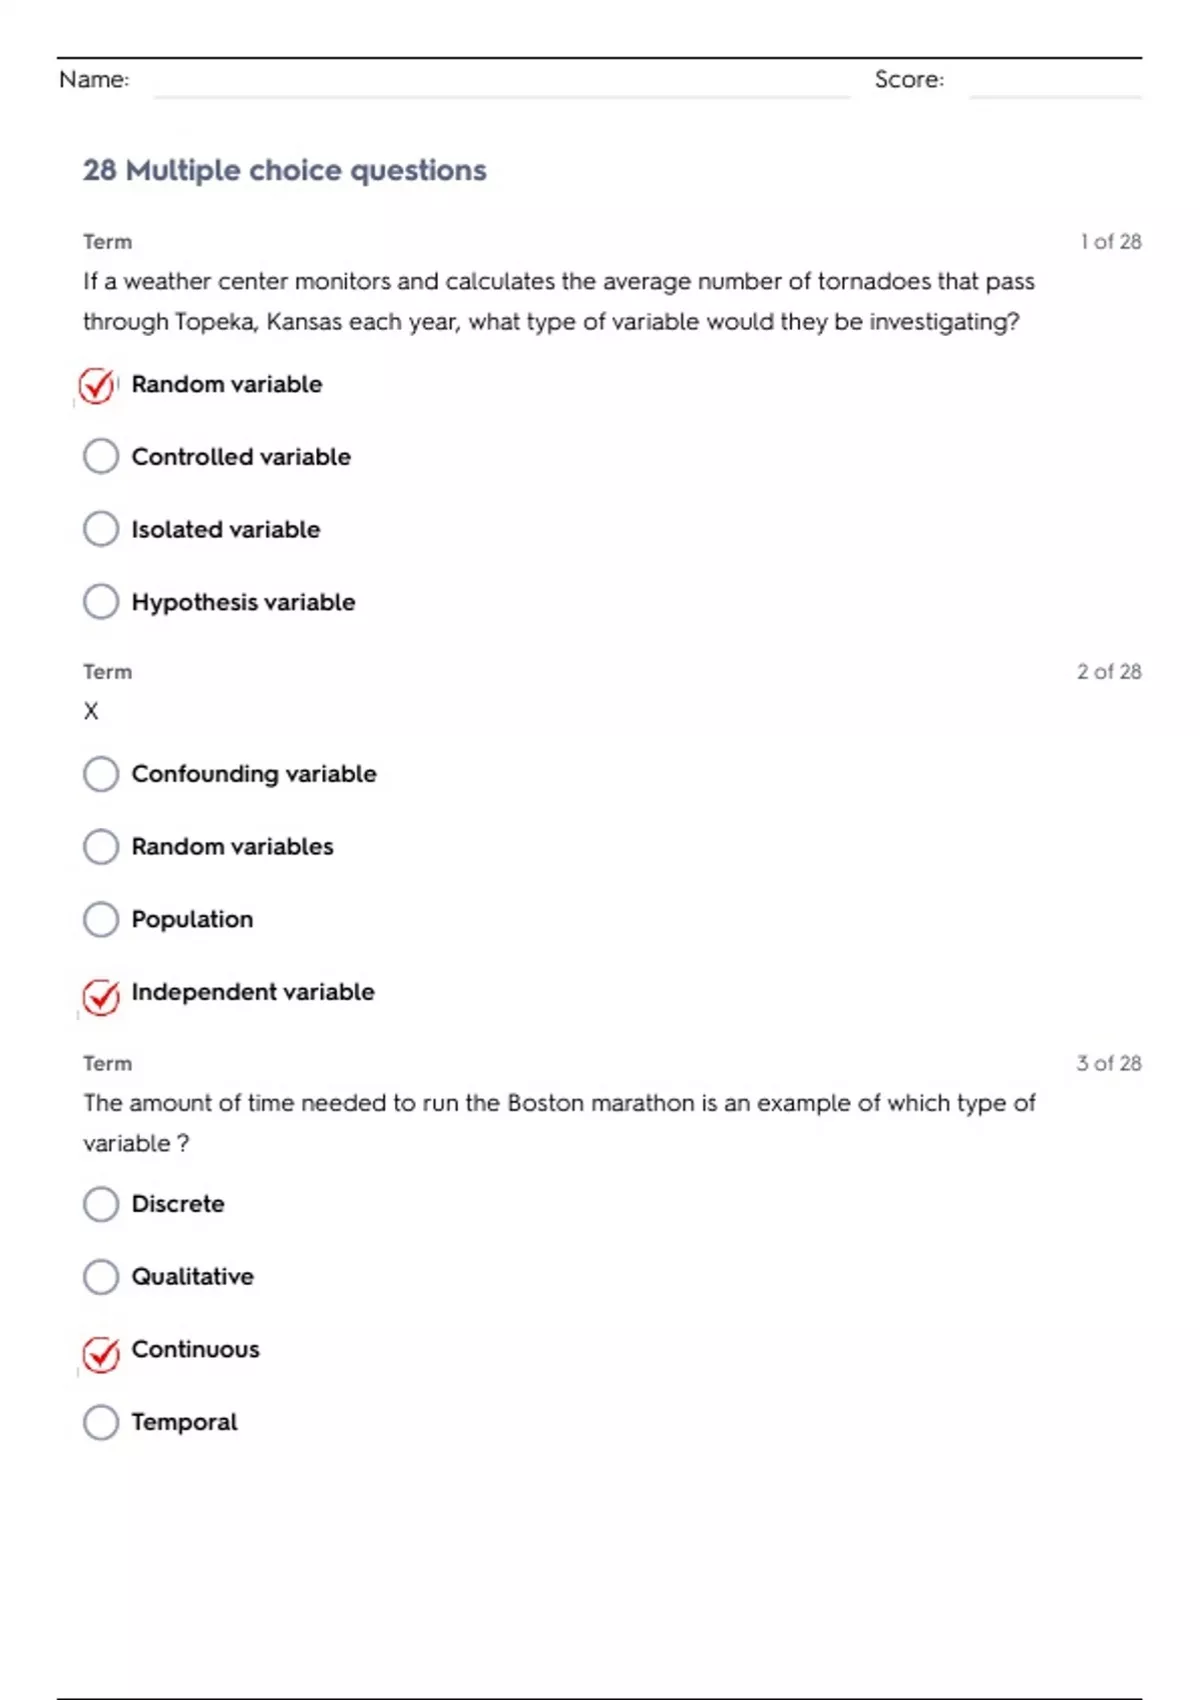Screen dimensions: 1200x1700
Task: Click the checked Independent variable answer
Action: [101, 996]
